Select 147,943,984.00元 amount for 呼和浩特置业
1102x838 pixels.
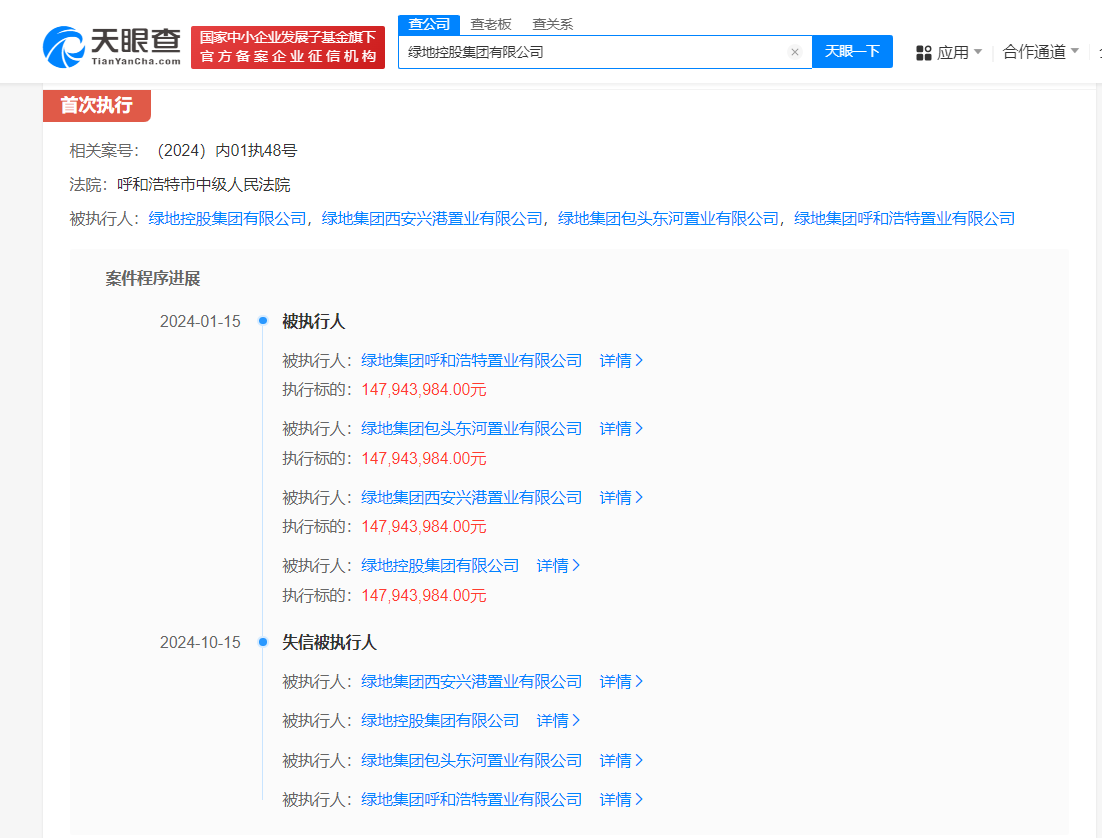tap(424, 390)
